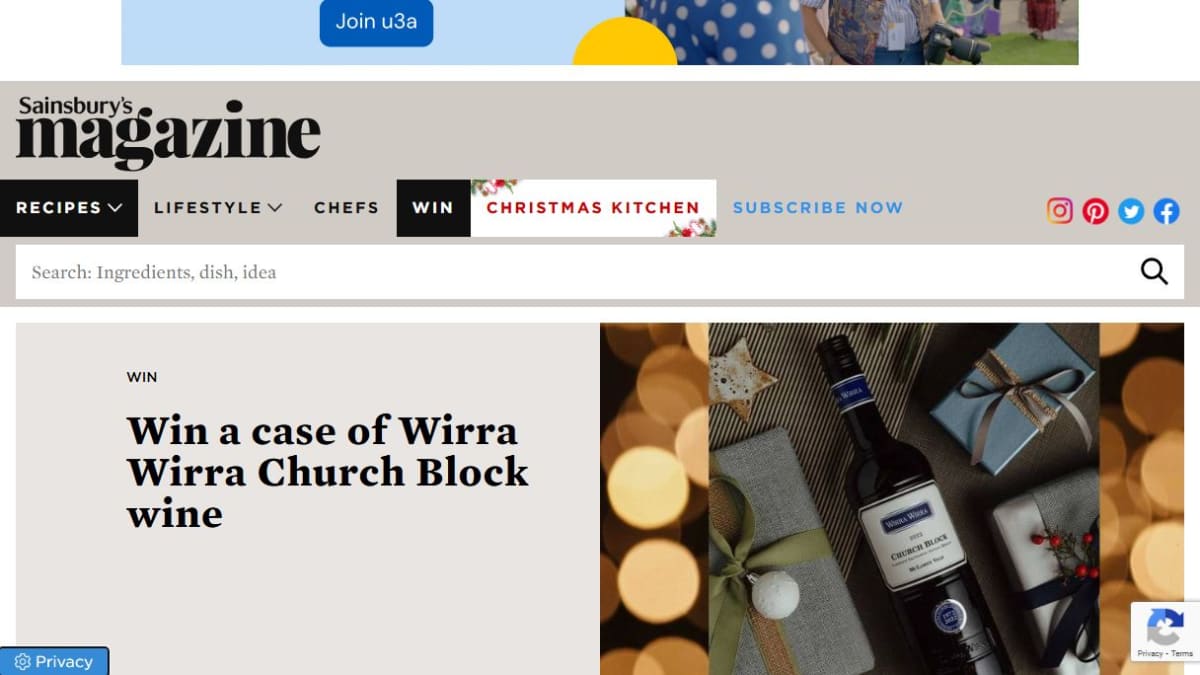Click into the ingredients search field

[x=578, y=272]
